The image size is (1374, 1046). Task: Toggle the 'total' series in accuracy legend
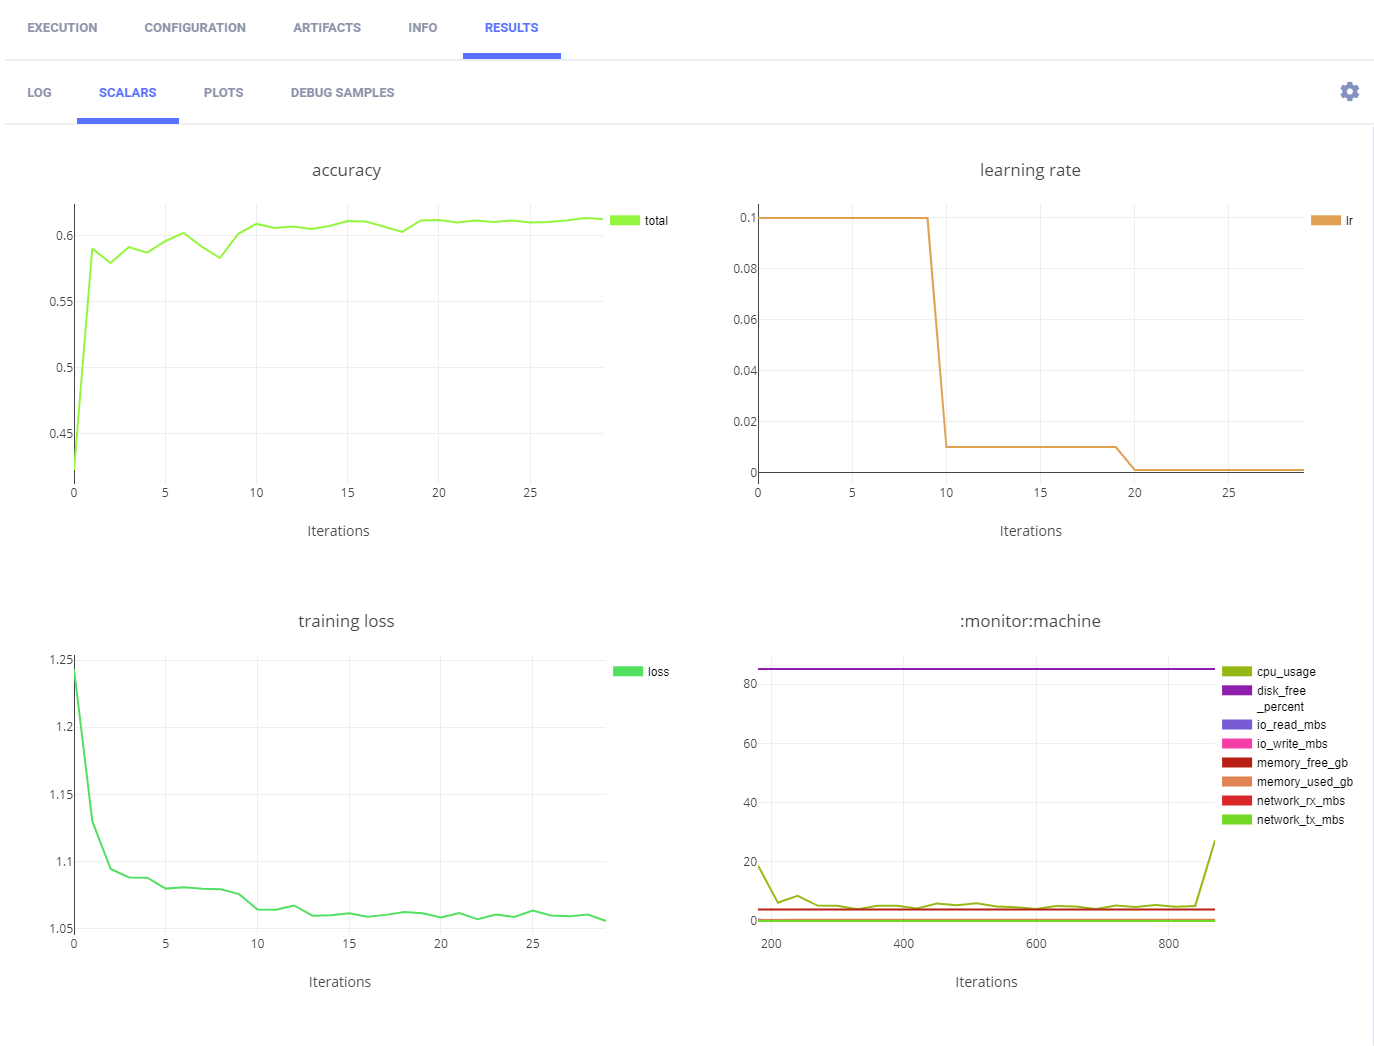tap(655, 221)
